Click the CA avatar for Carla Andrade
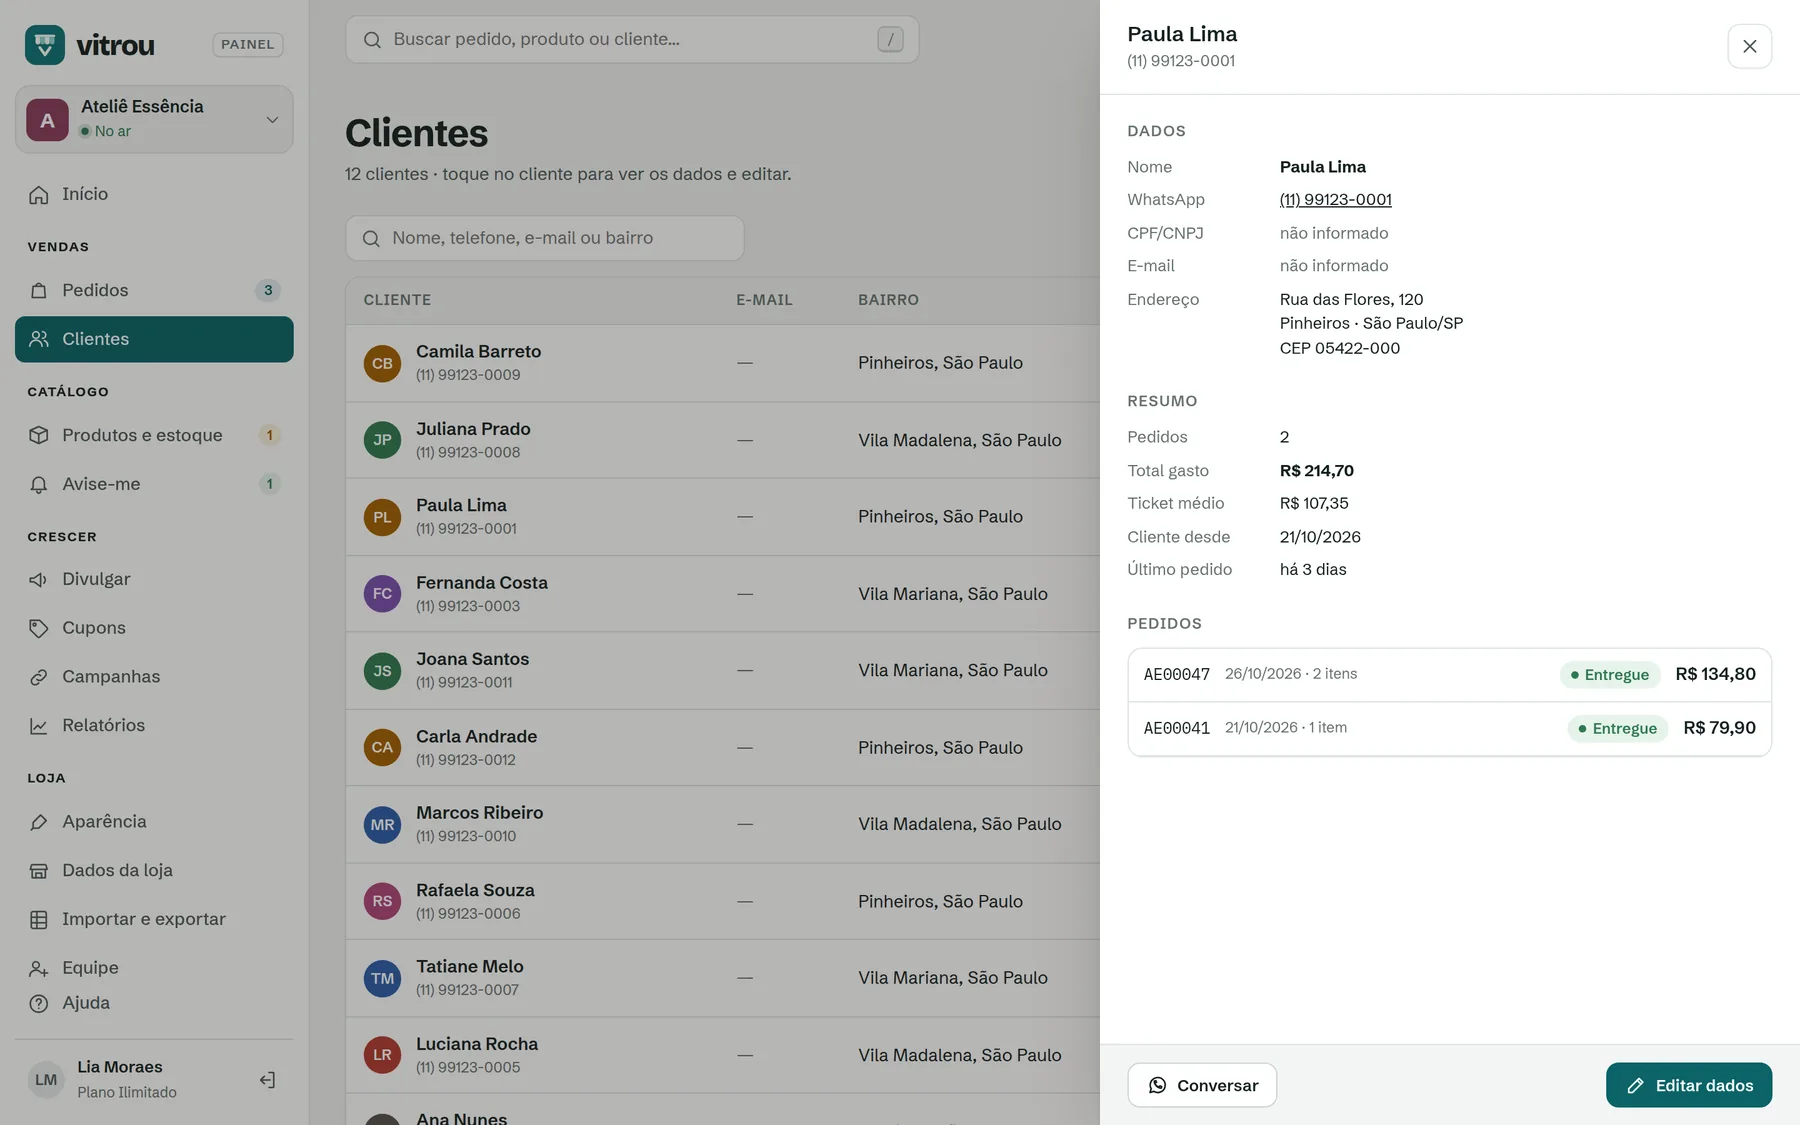The width and height of the screenshot is (1800, 1125). tap(382, 748)
